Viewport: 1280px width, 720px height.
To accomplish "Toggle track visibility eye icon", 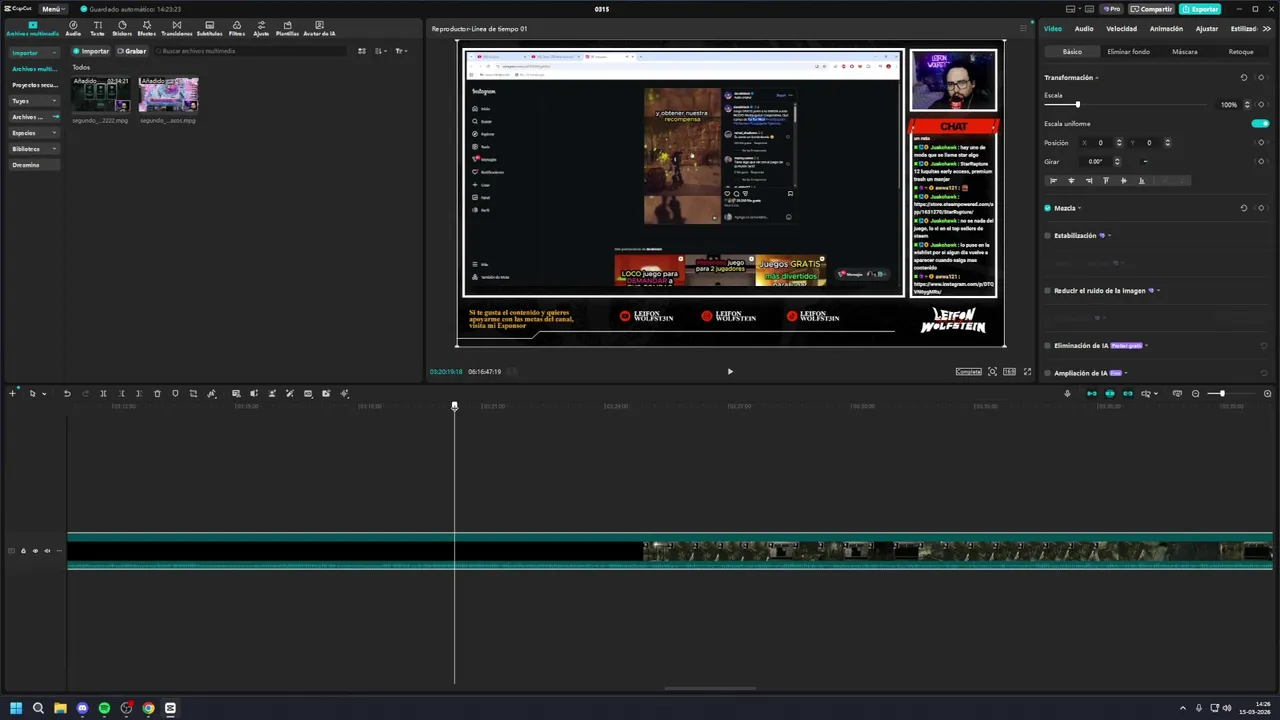I will [35, 551].
